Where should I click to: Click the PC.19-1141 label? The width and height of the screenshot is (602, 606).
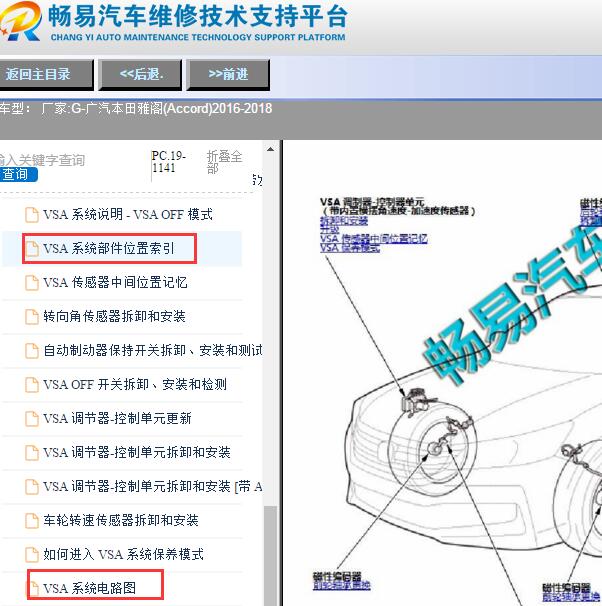pos(168,162)
